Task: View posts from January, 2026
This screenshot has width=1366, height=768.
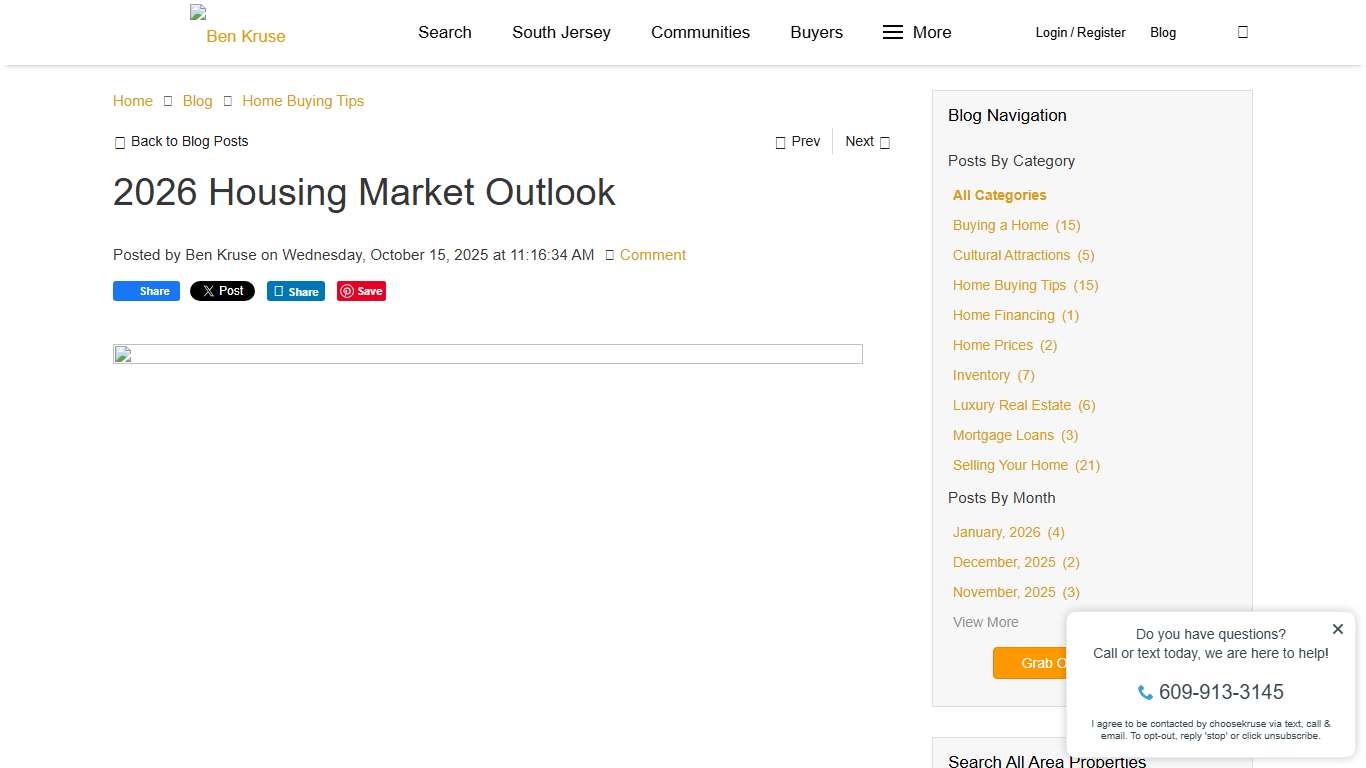Action: [996, 532]
